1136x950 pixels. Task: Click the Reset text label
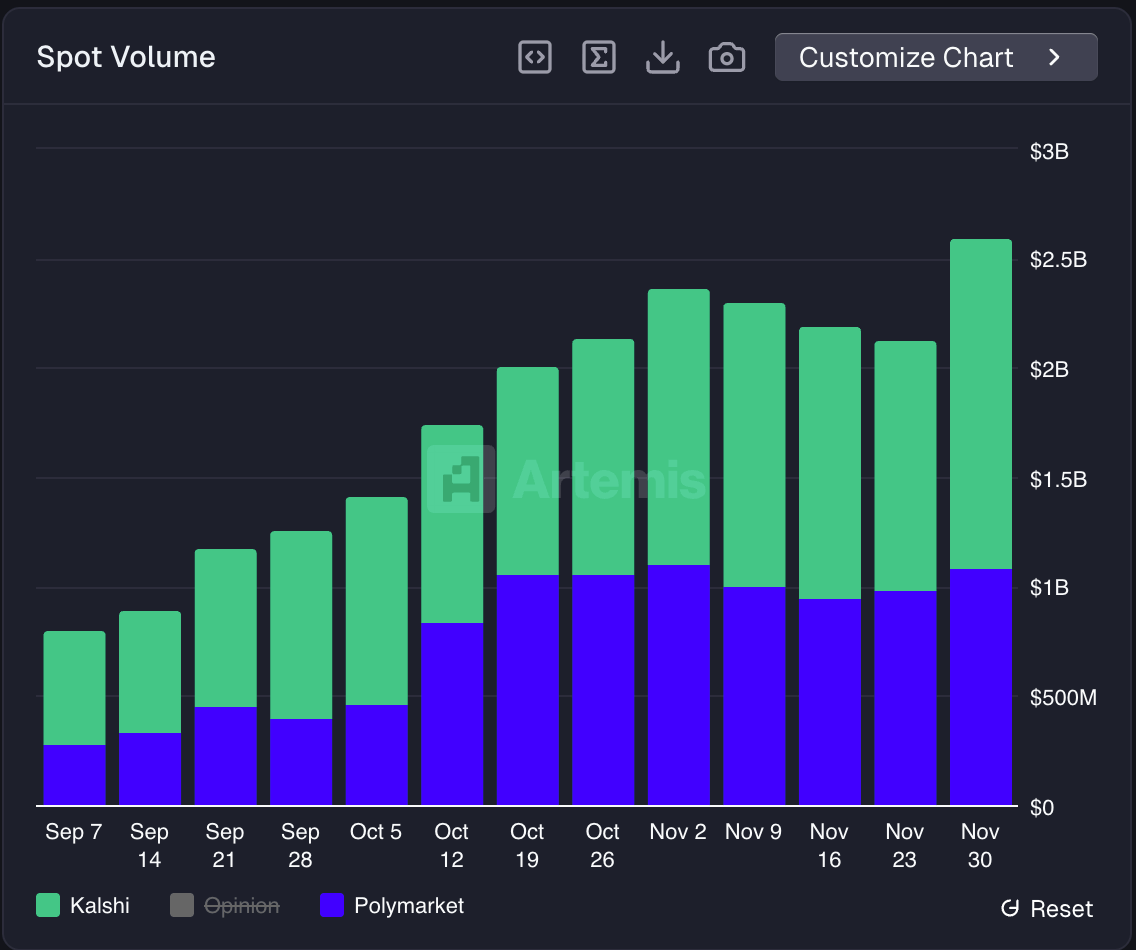click(x=1061, y=909)
